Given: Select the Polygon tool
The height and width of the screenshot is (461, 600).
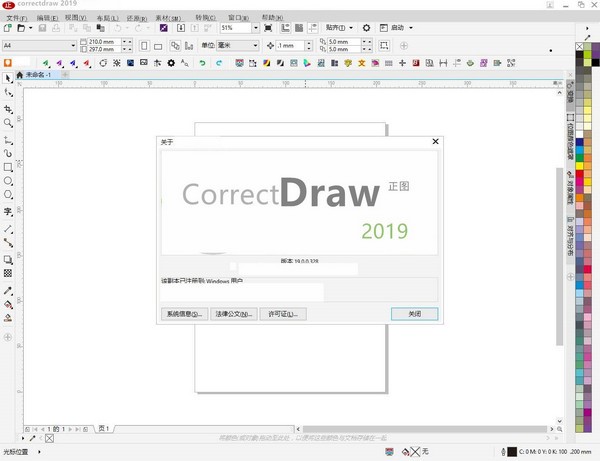Looking at the screenshot, I should [x=8, y=194].
